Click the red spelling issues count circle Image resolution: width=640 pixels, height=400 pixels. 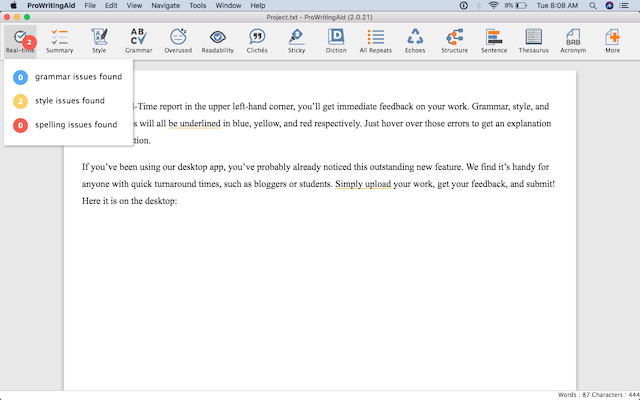[x=20, y=125]
